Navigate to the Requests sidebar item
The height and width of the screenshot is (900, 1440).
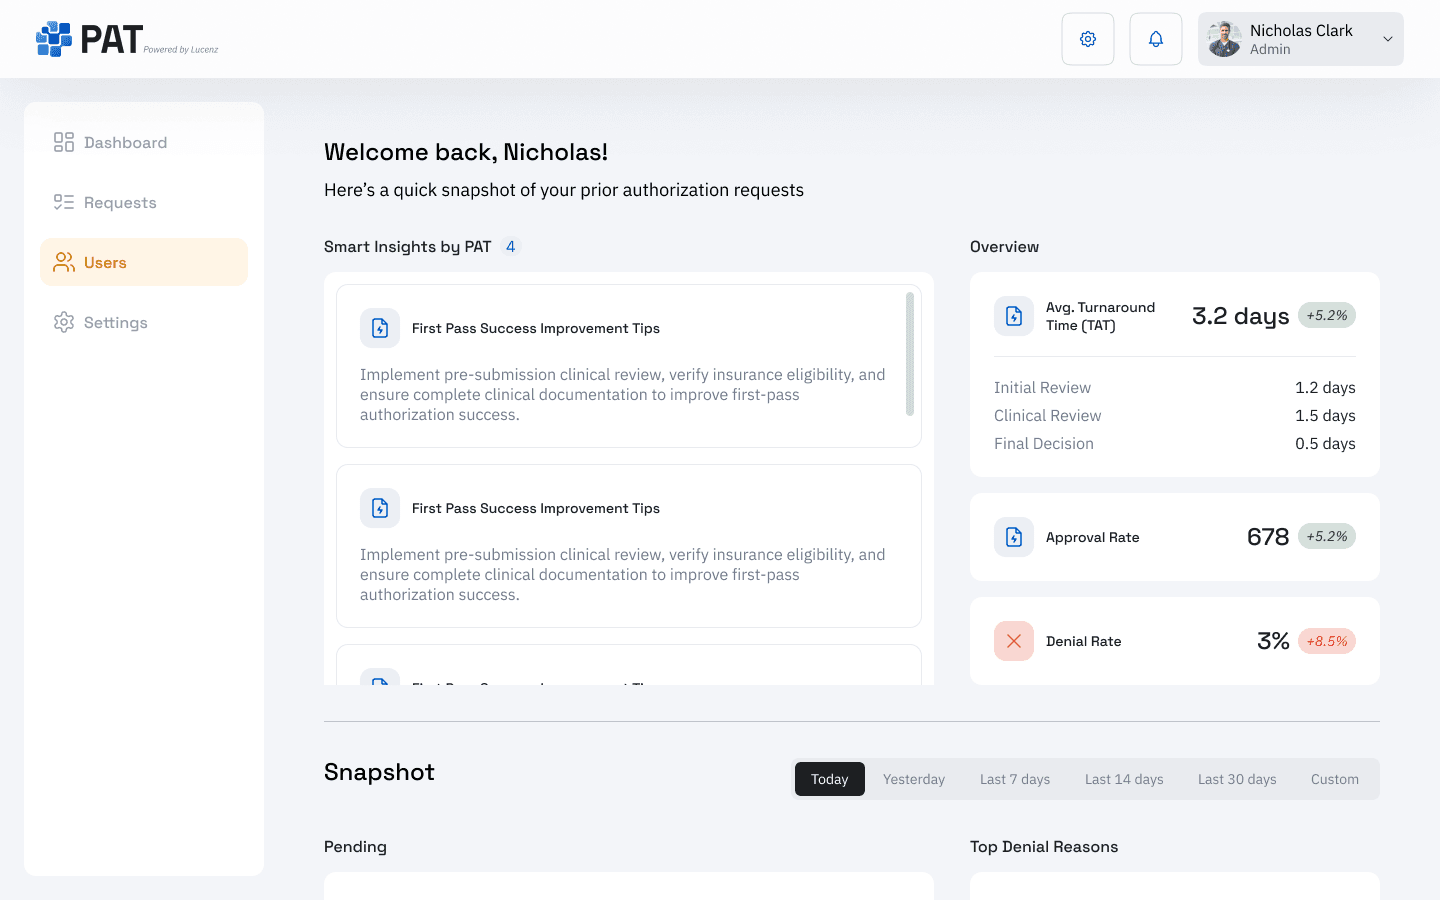point(120,202)
